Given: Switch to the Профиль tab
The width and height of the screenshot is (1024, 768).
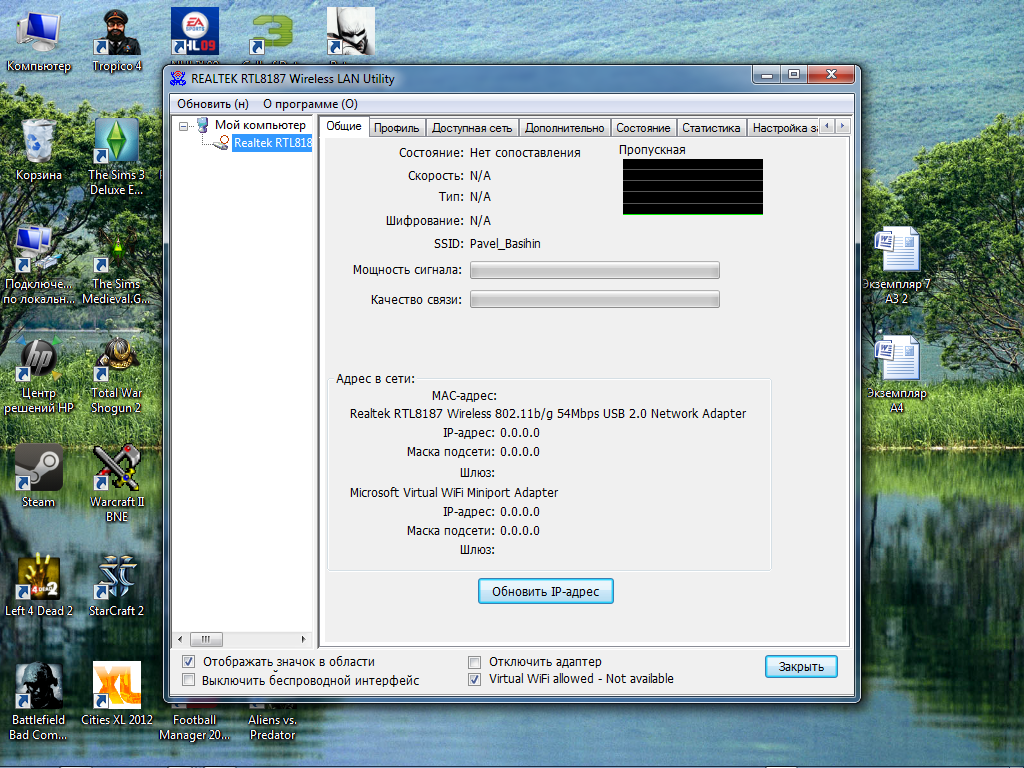Looking at the screenshot, I should (396, 128).
